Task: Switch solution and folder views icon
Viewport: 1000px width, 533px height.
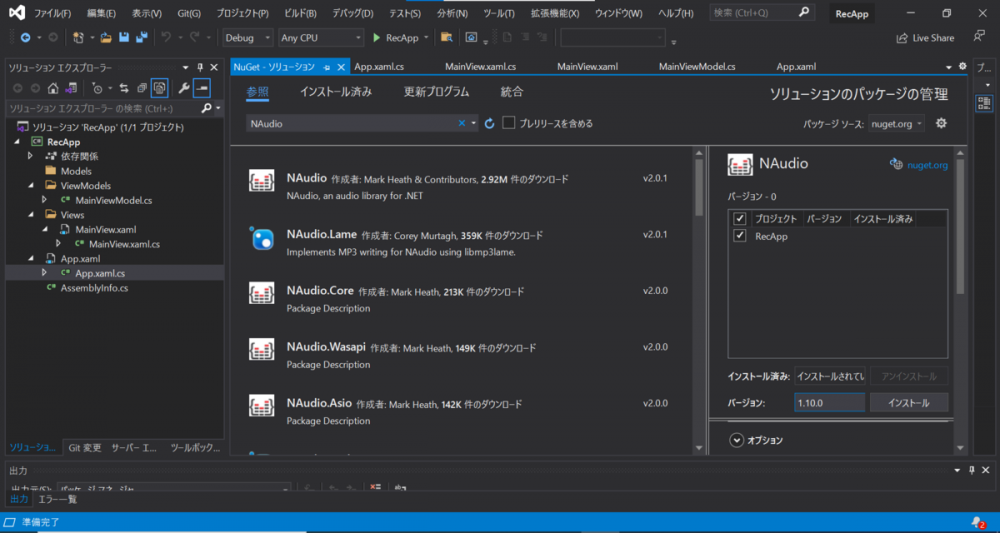Action: click(71, 88)
